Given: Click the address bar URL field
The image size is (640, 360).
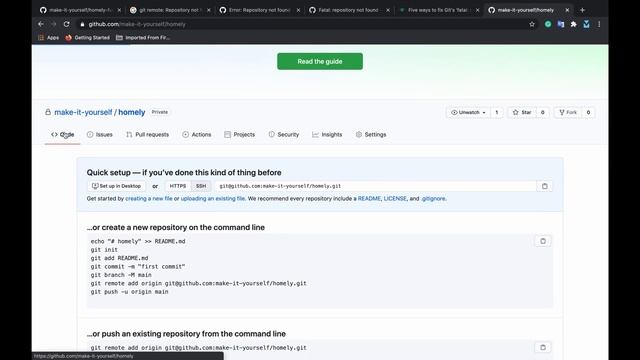Looking at the screenshot, I should click(302, 24).
